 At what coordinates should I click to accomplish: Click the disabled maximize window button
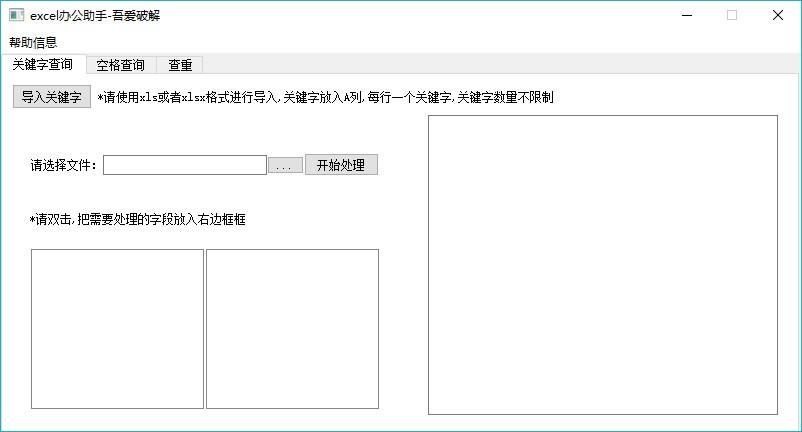[x=732, y=15]
